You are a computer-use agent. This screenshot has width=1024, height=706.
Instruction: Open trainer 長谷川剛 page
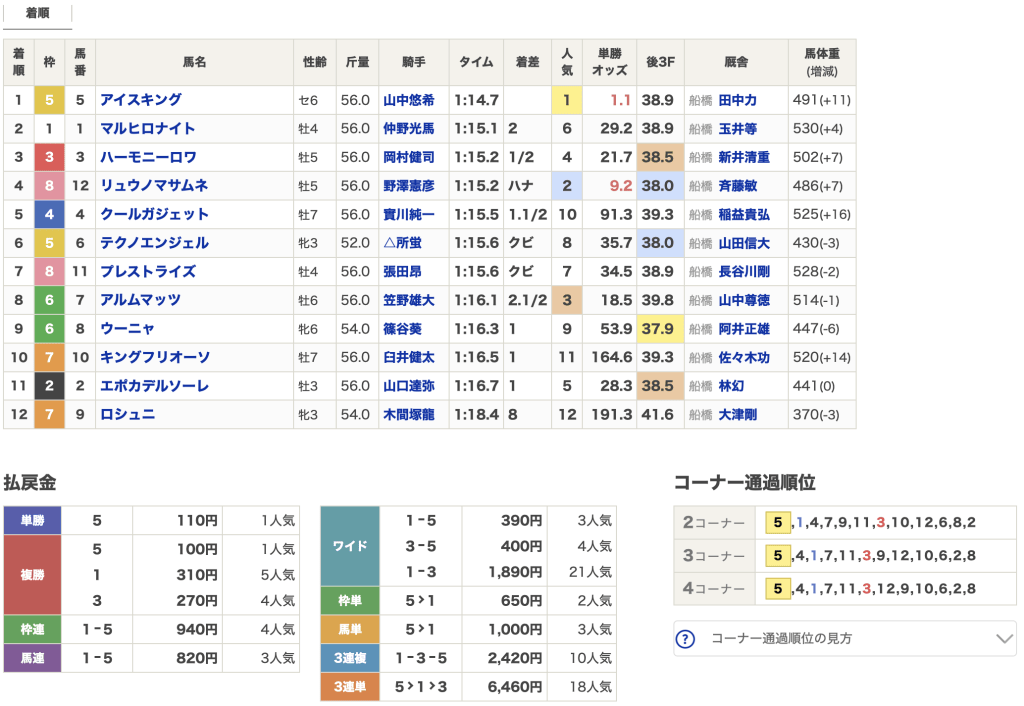744,272
